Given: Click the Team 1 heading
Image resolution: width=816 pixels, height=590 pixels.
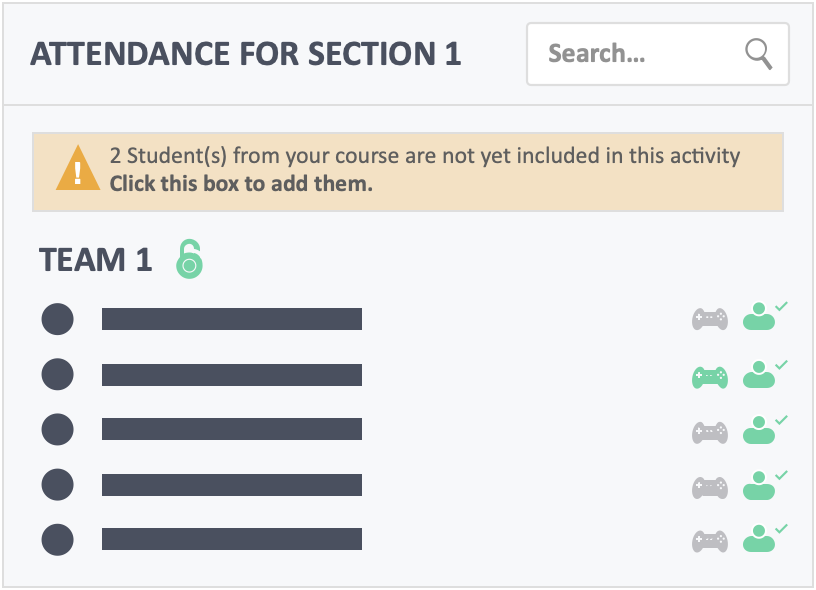Looking at the screenshot, I should (x=95, y=260).
